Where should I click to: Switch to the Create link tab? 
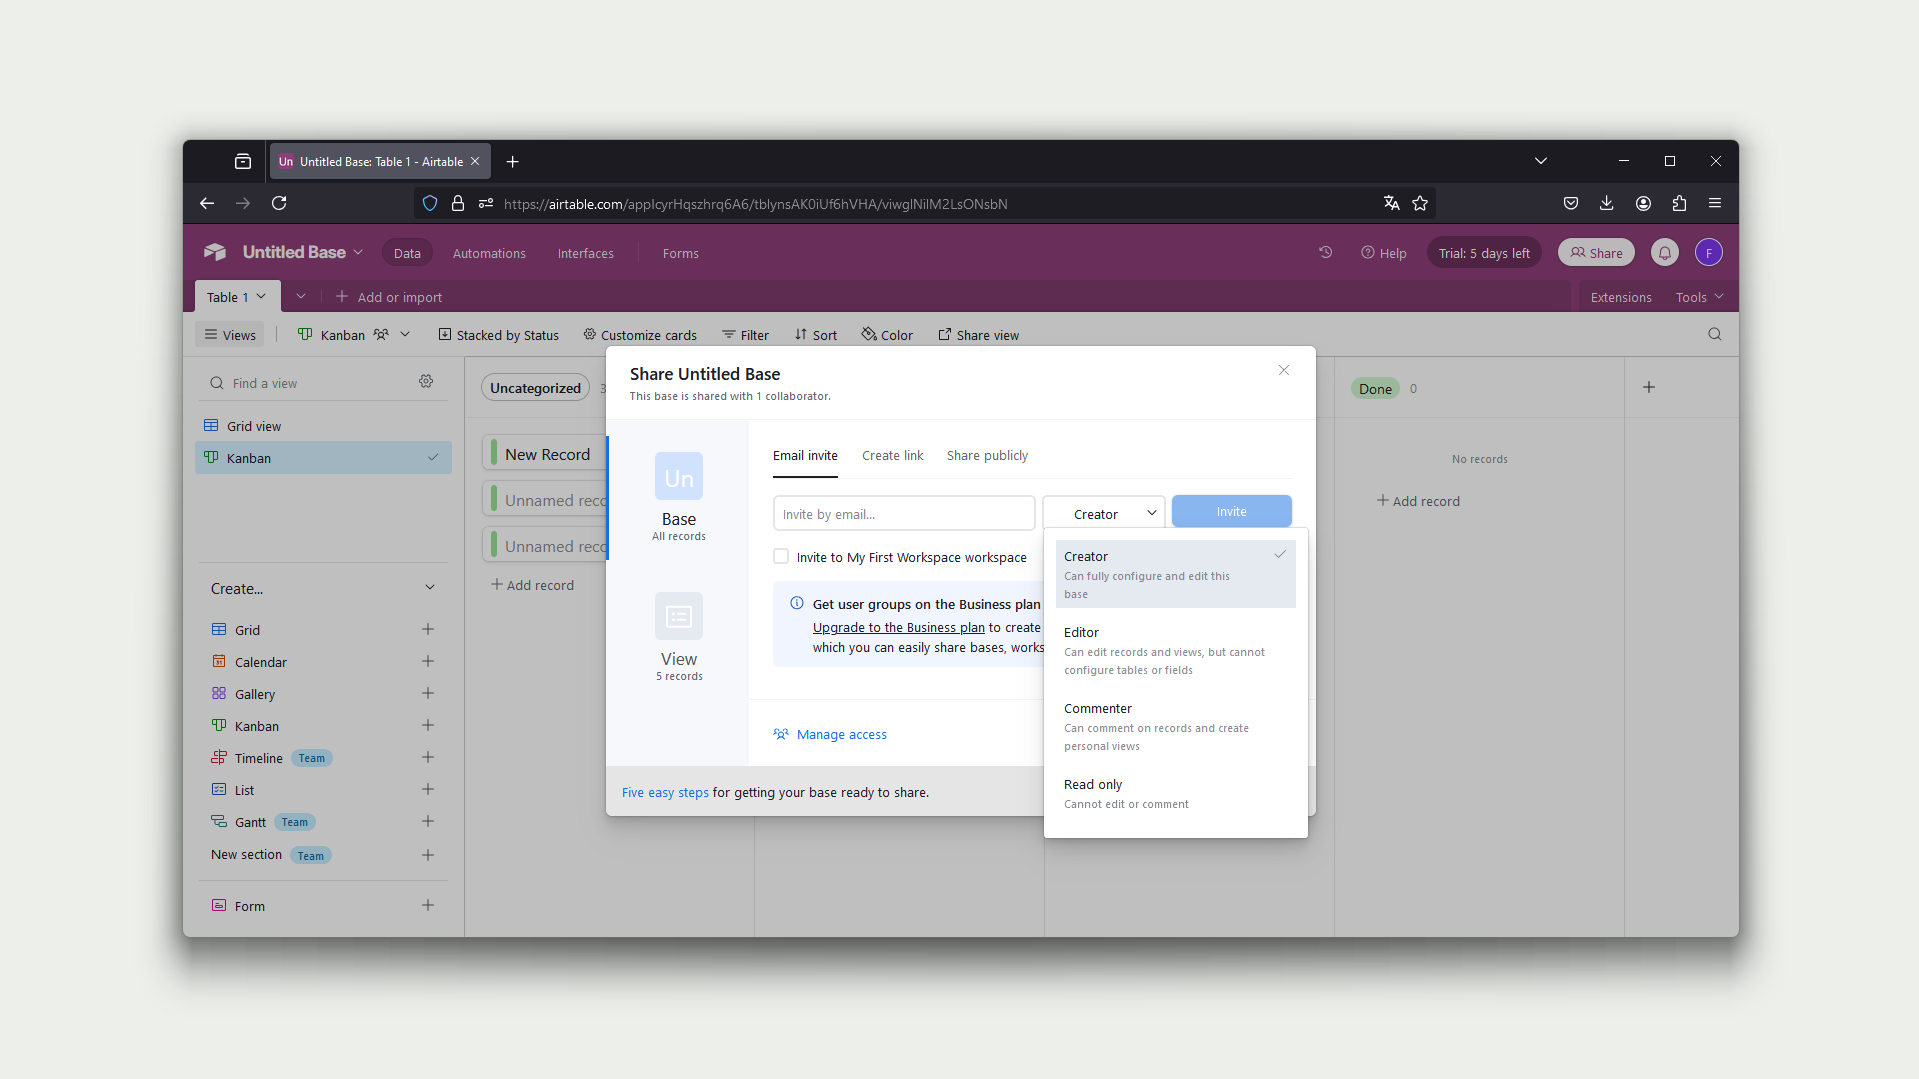(x=892, y=455)
